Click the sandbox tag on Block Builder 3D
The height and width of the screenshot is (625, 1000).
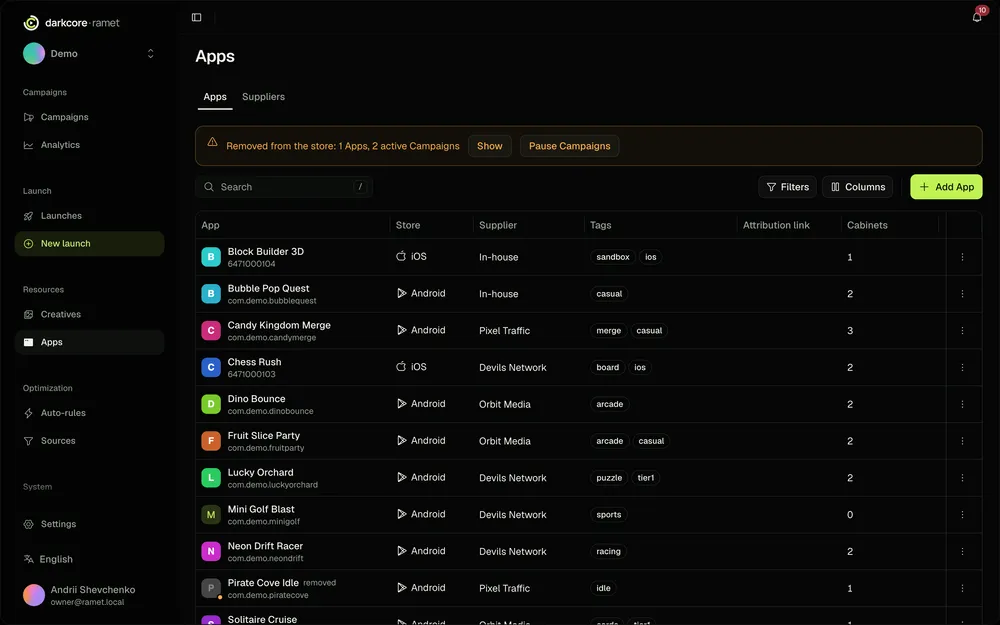point(613,257)
